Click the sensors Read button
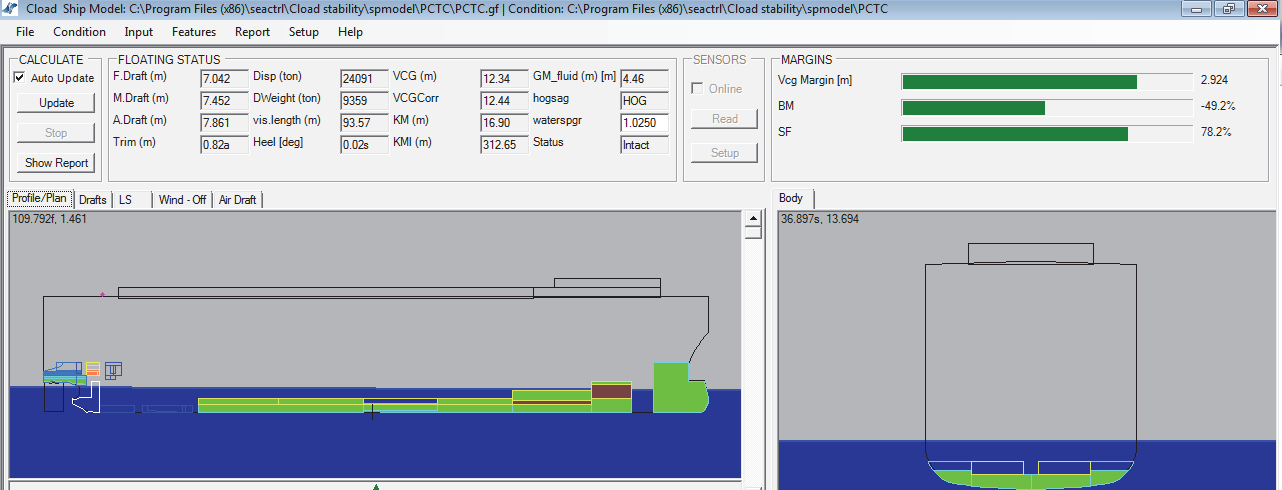The width and height of the screenshot is (1282, 490). [x=725, y=119]
